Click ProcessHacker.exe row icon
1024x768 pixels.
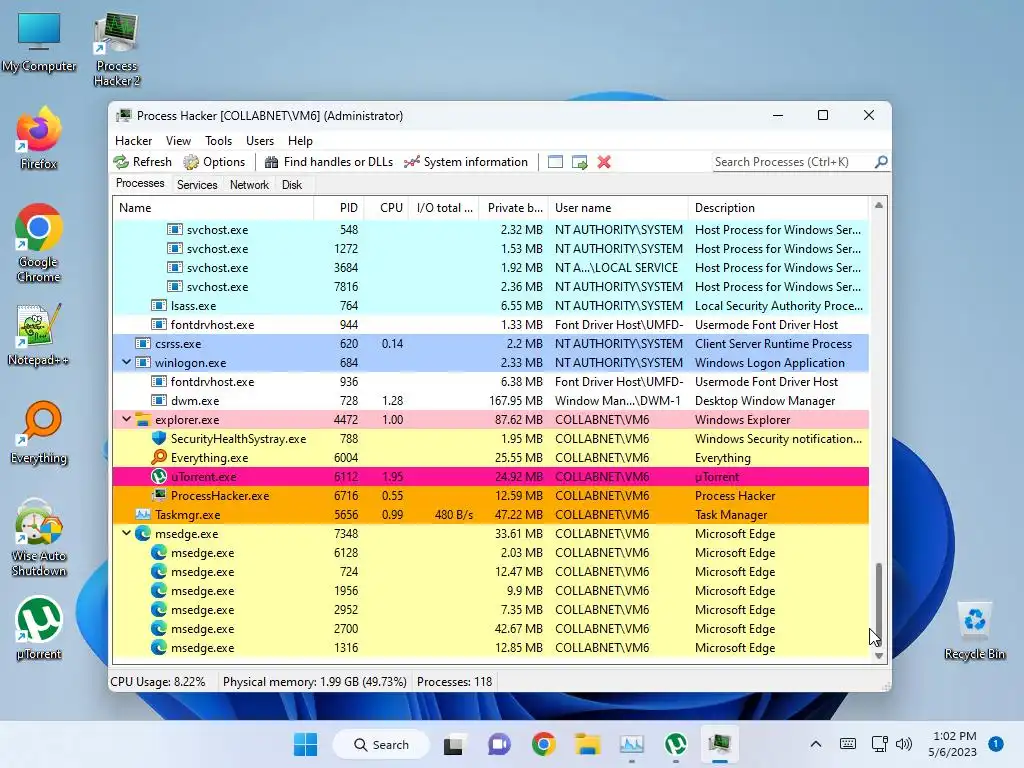point(159,496)
